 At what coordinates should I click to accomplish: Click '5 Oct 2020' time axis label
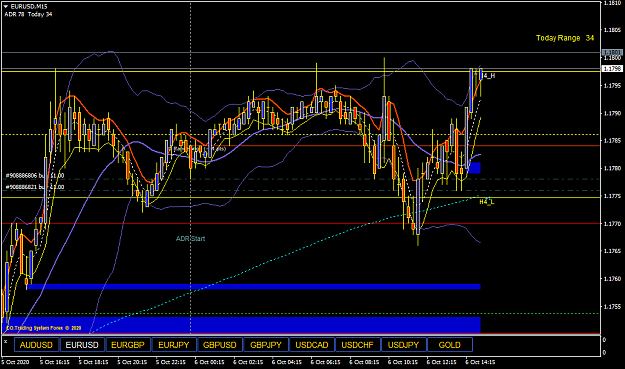15,362
